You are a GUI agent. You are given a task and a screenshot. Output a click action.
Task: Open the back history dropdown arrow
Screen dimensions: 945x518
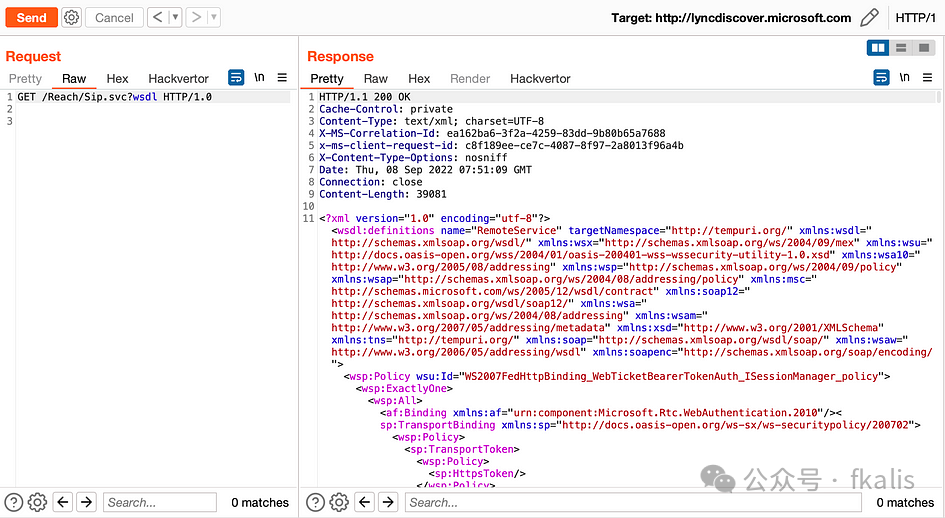click(175, 17)
